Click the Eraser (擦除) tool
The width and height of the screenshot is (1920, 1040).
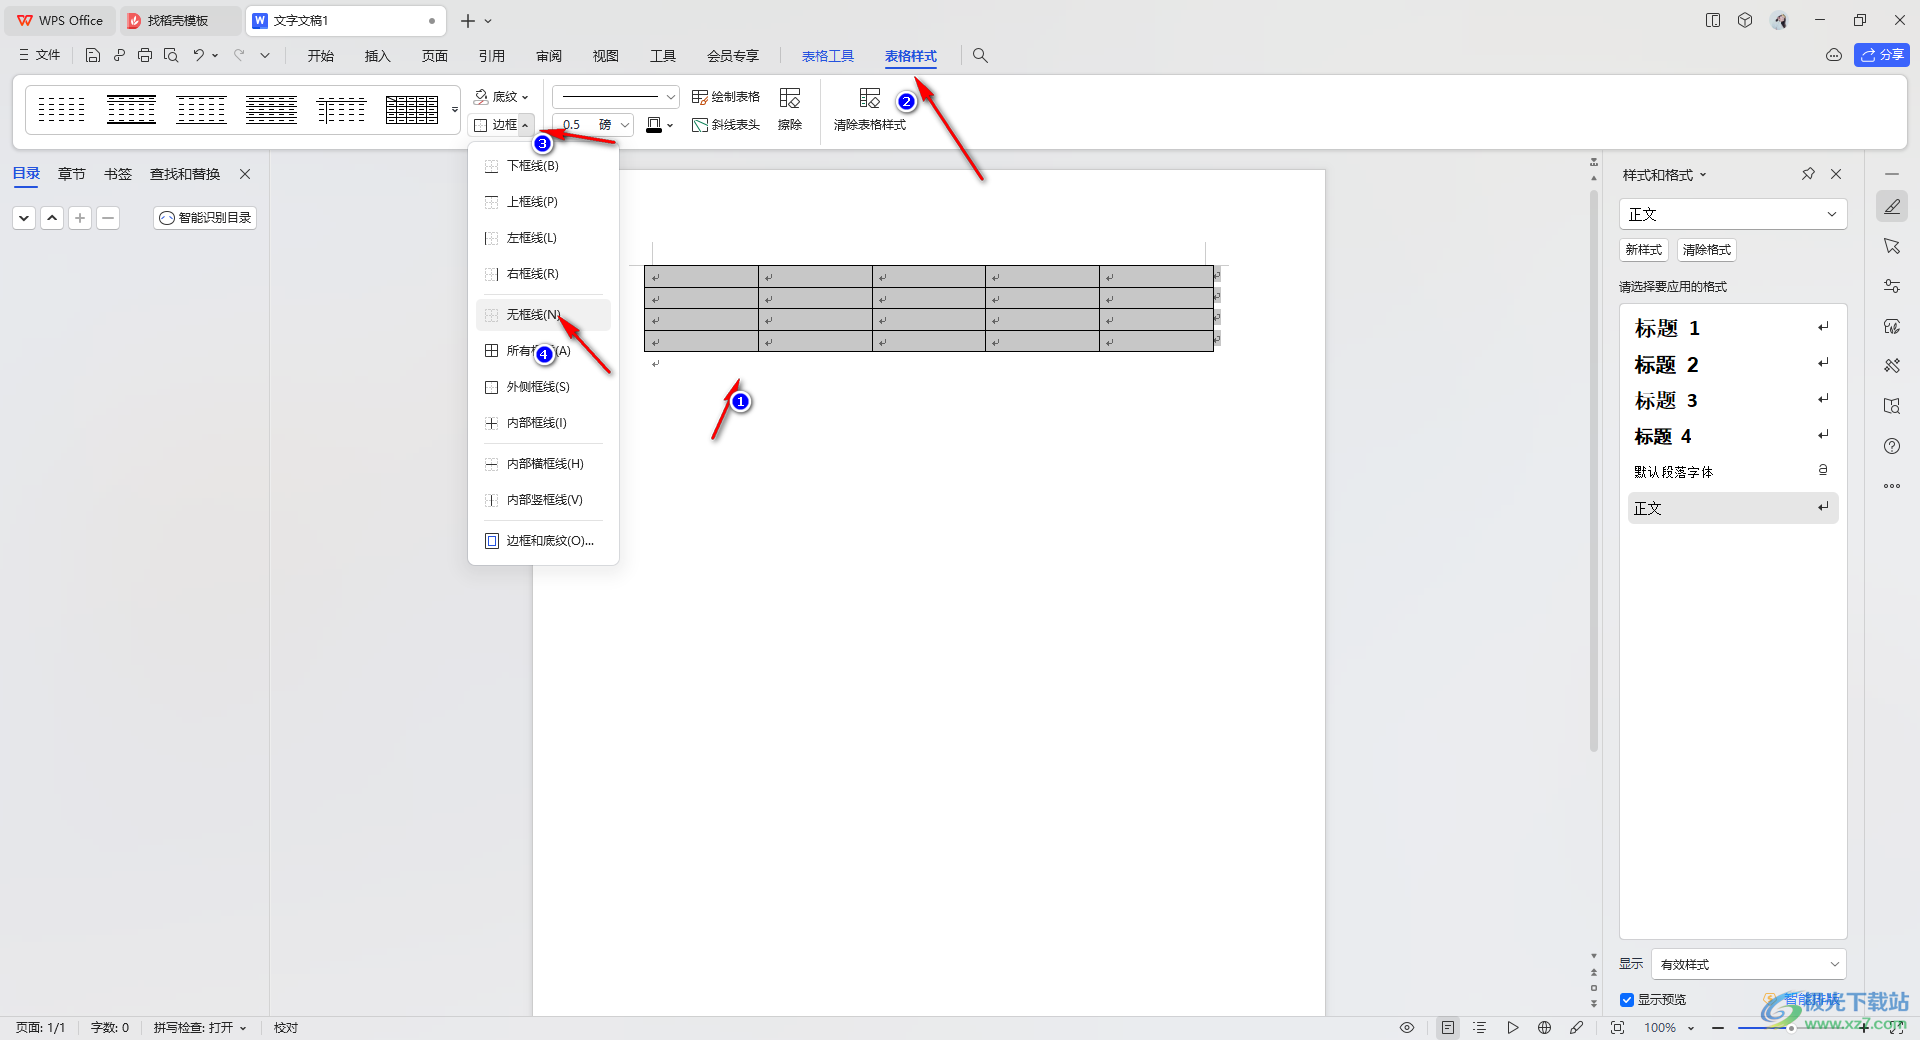[790, 109]
